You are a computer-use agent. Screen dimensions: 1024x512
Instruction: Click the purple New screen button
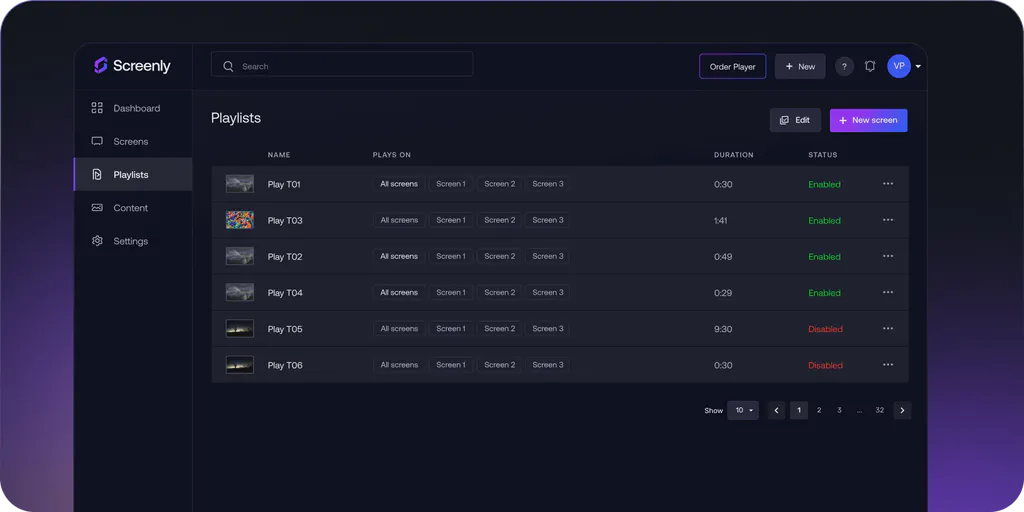(x=868, y=120)
